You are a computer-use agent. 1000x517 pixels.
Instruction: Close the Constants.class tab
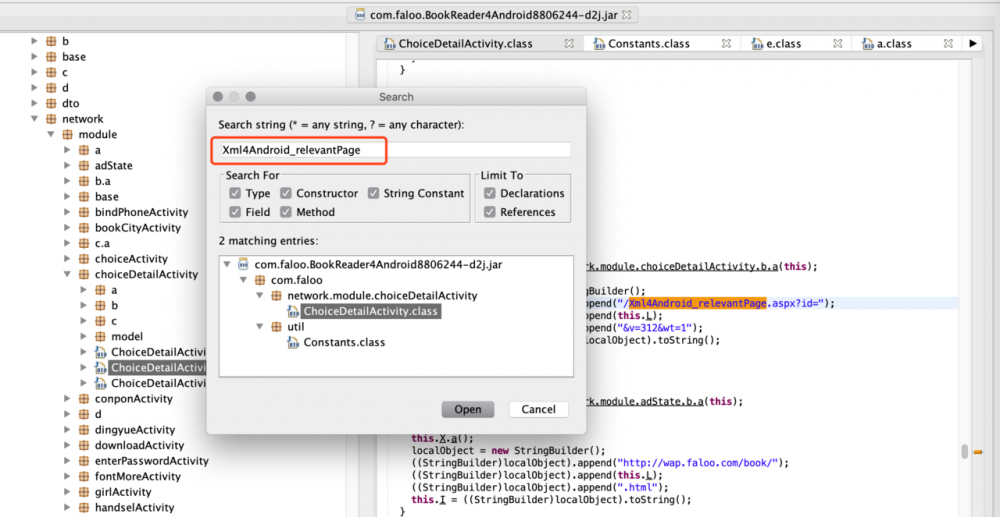[726, 44]
